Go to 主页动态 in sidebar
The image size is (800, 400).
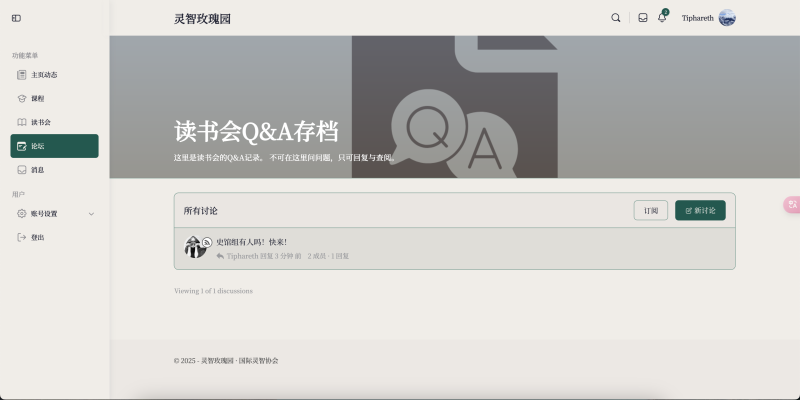tap(55, 75)
